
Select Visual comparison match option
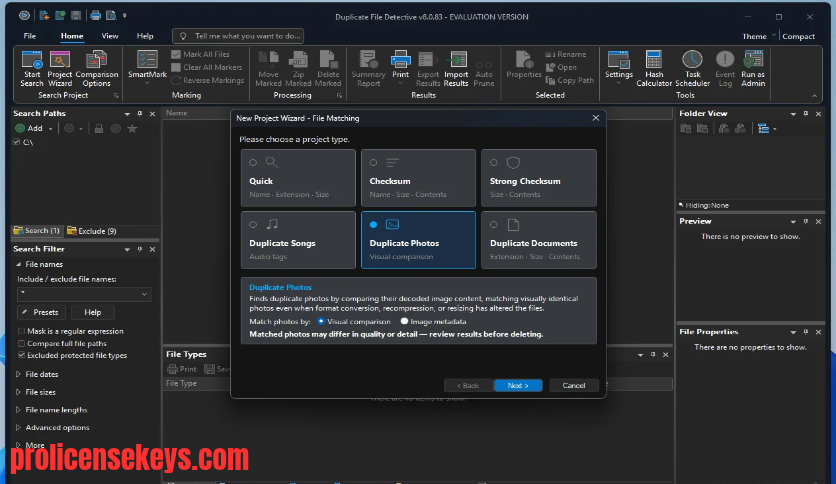(x=321, y=321)
